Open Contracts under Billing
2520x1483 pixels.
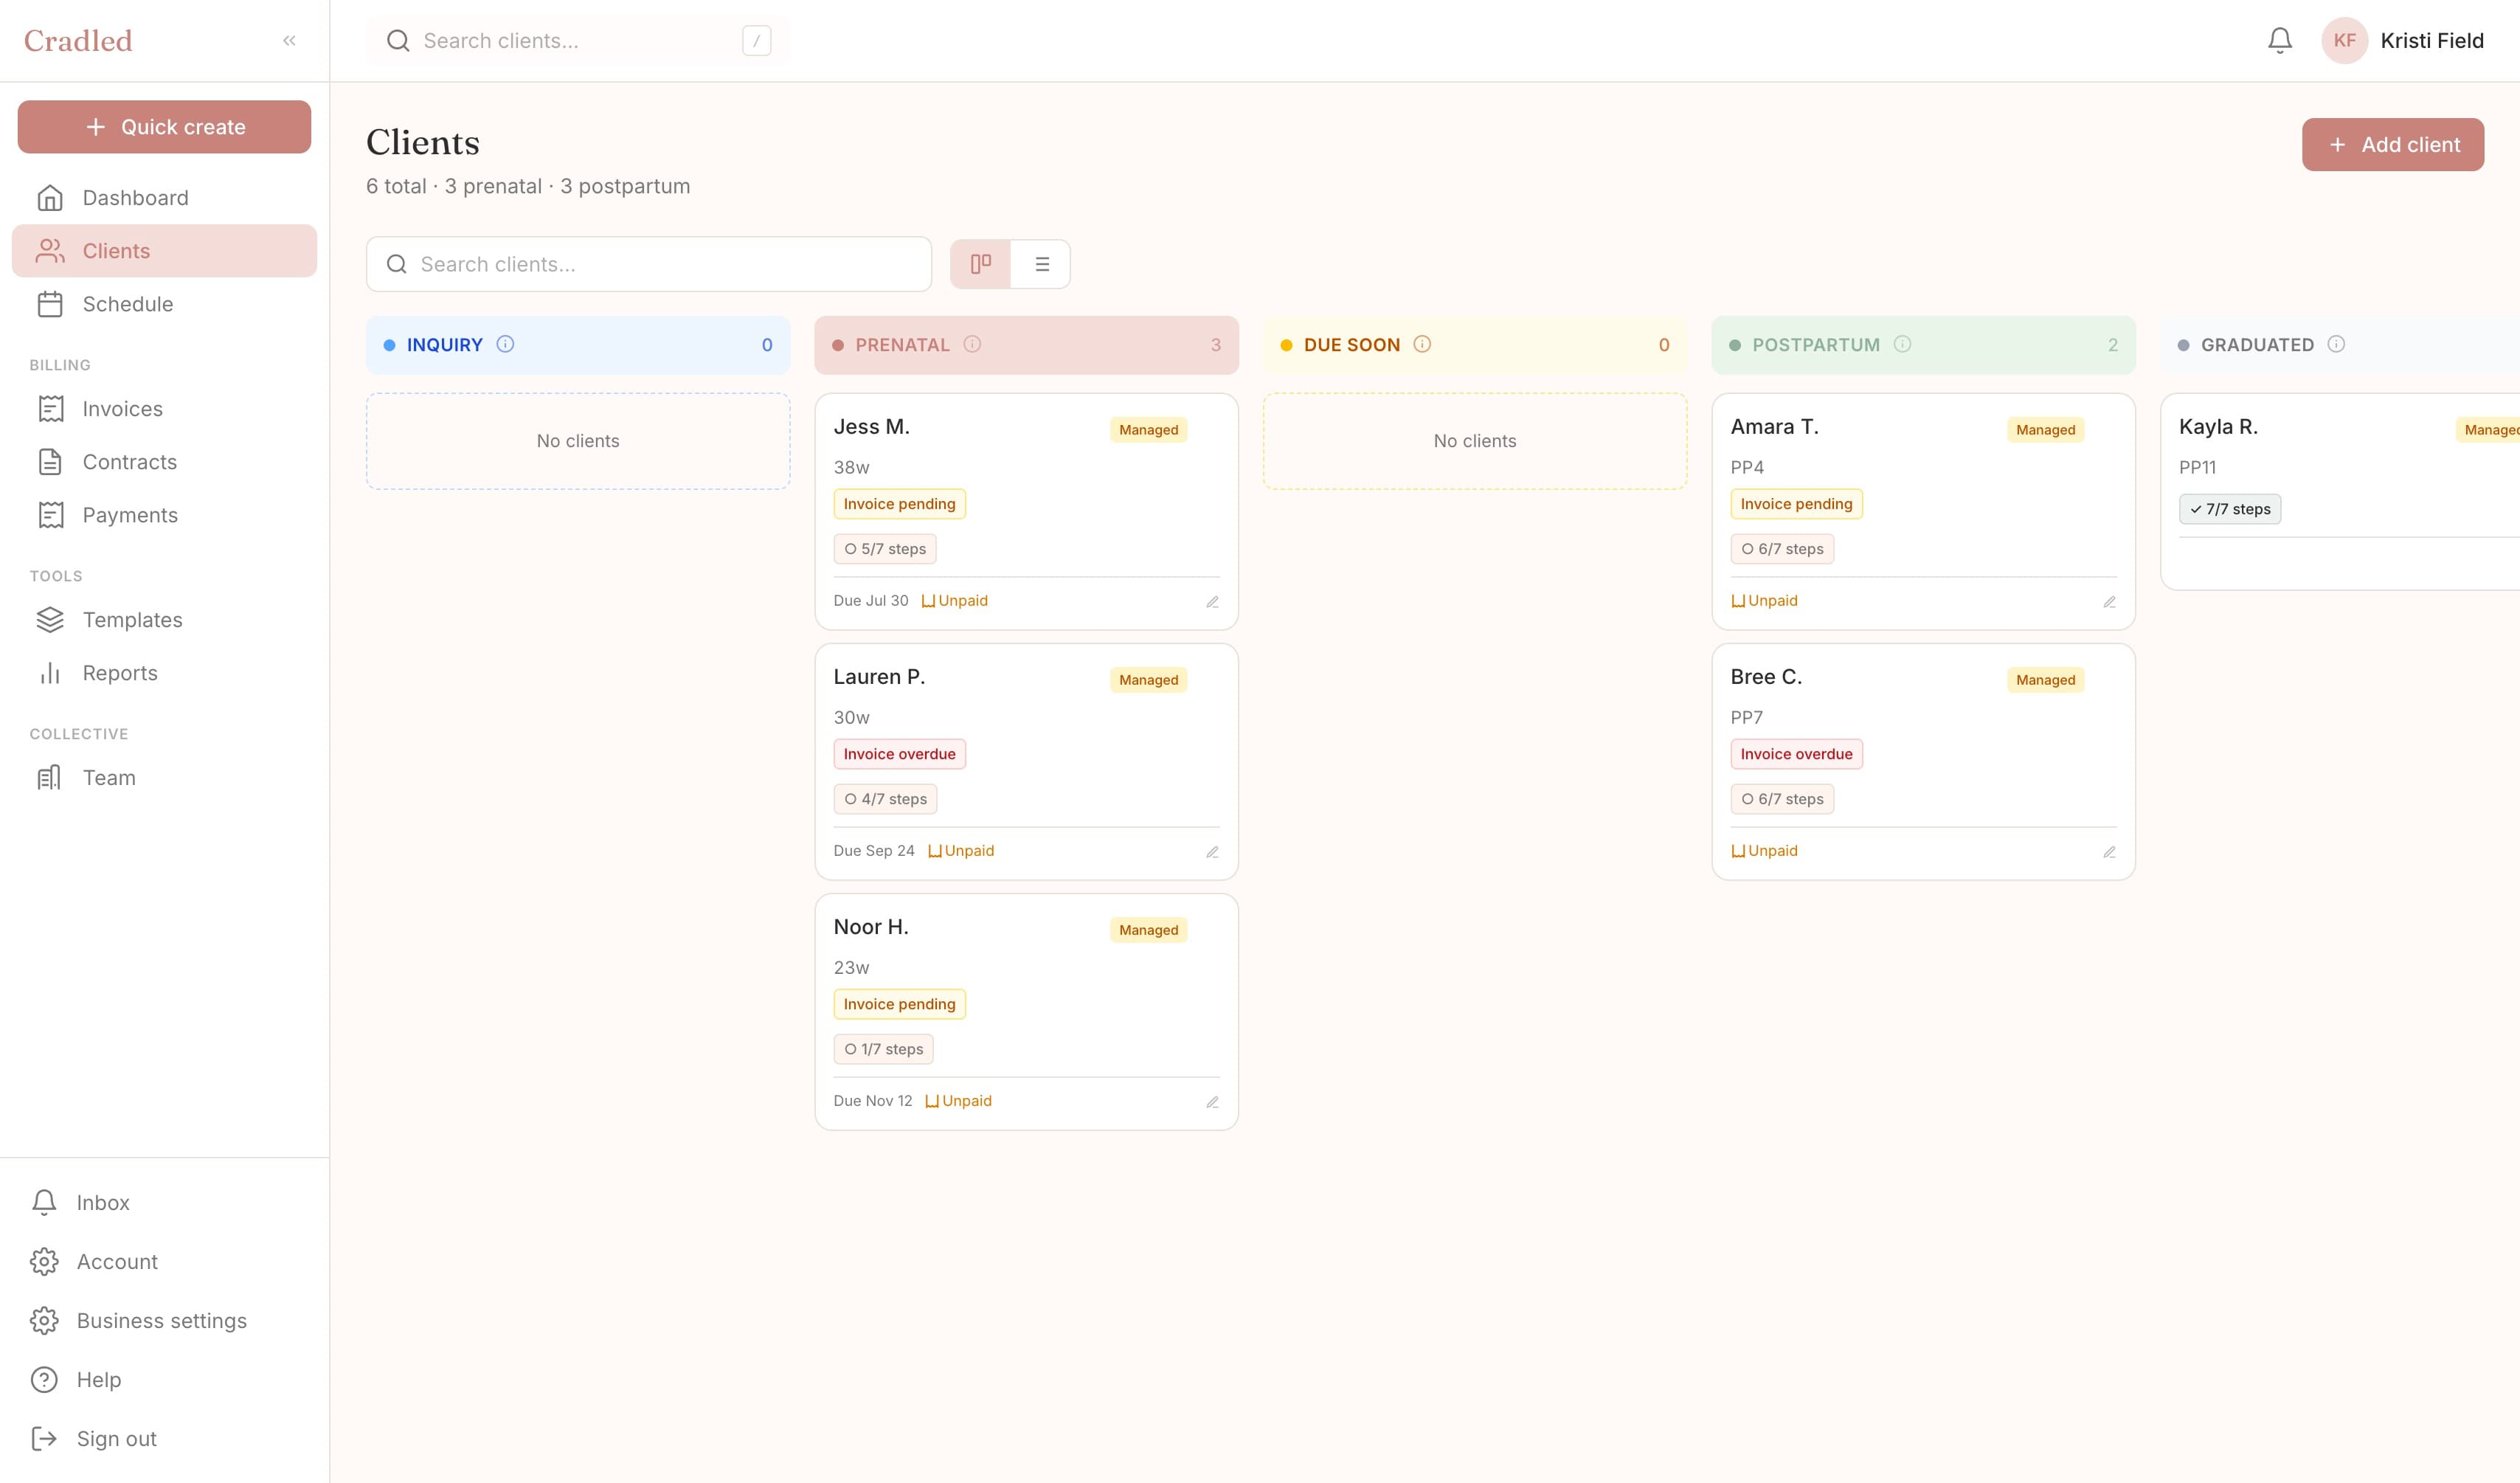coord(164,462)
